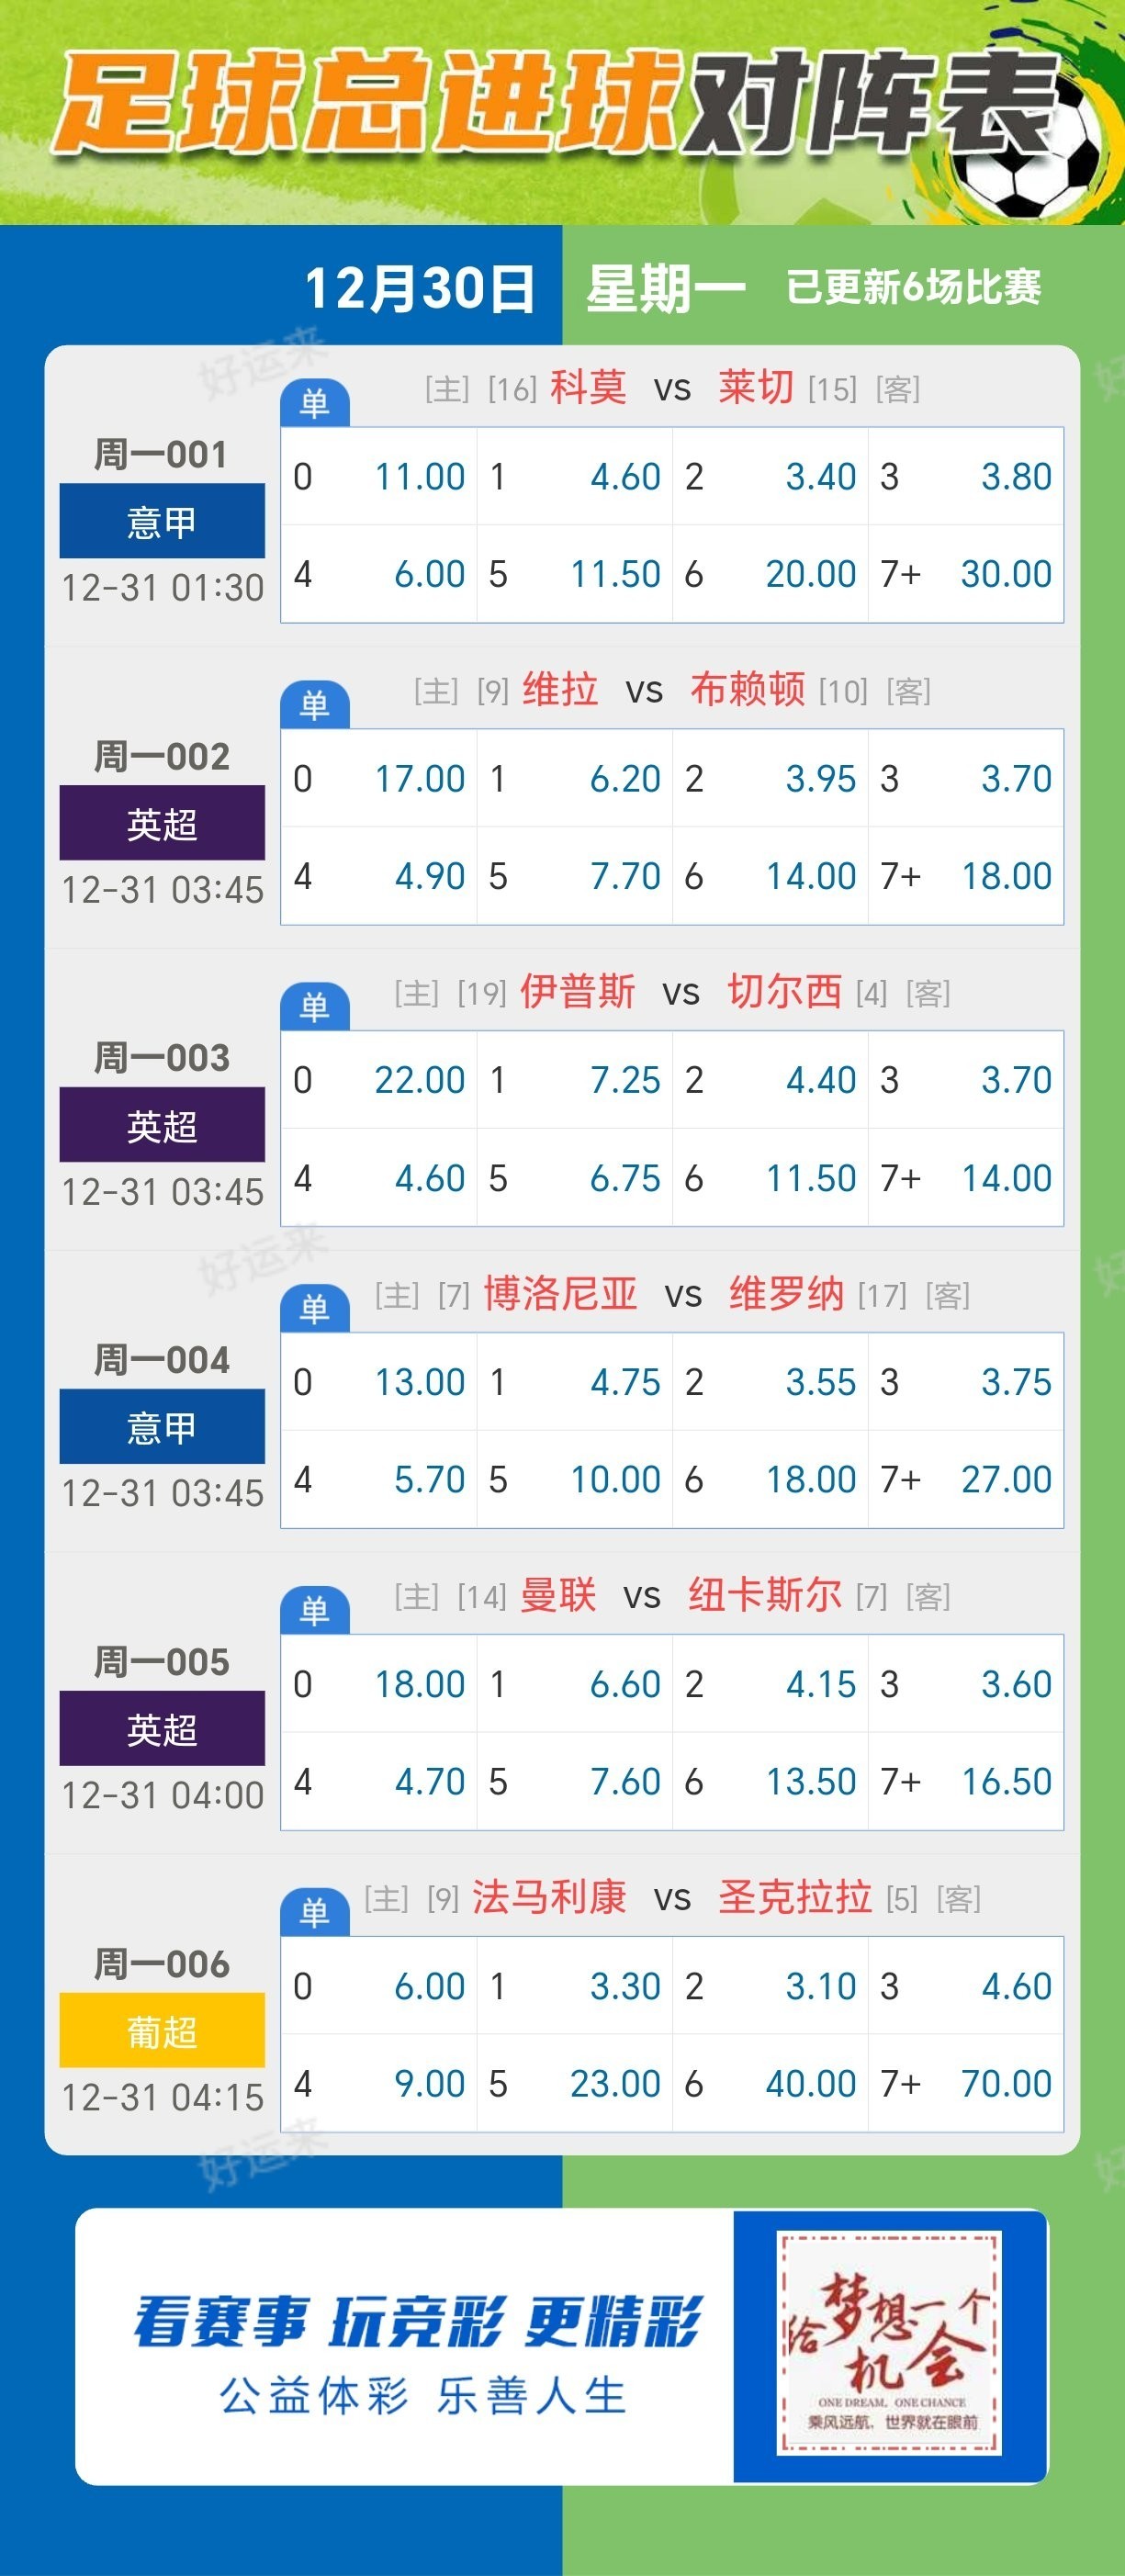Select 意甲 league label for match 周一001
1125x2576 pixels.
pos(162,521)
